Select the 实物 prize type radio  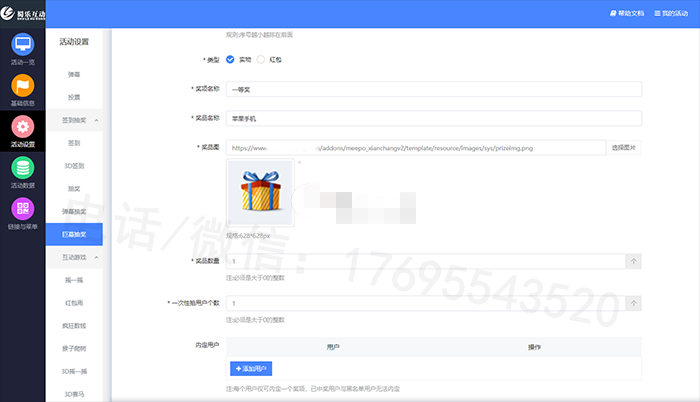[230, 59]
